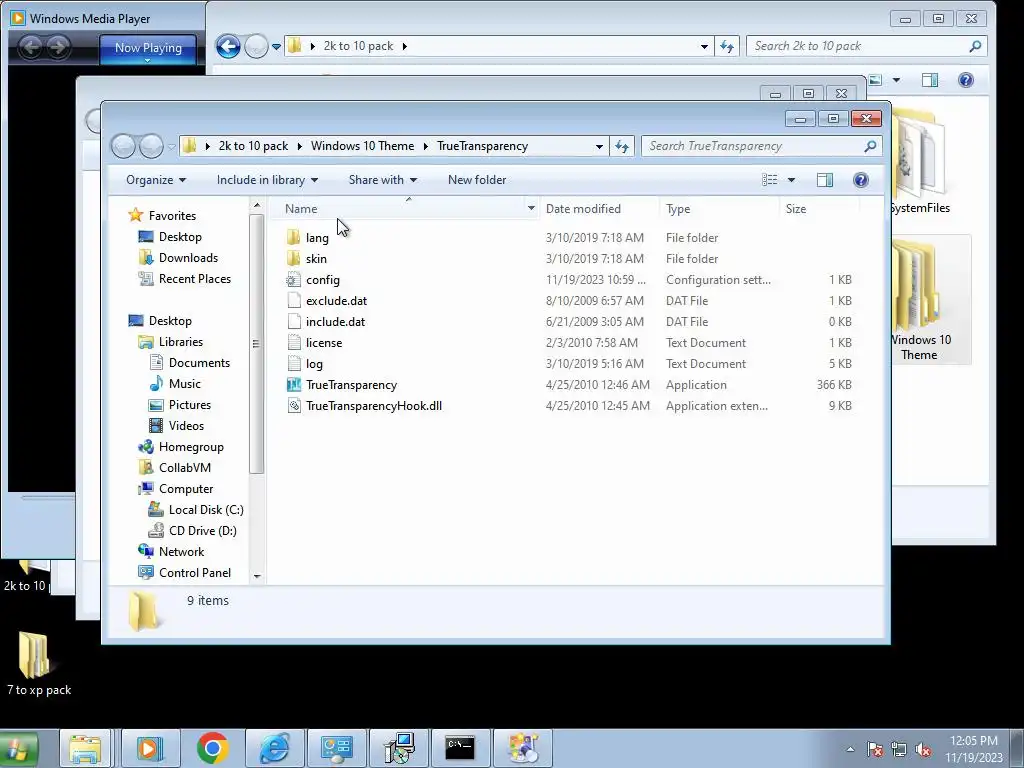Select the exclude.dat file
The width and height of the screenshot is (1024, 768).
[336, 300]
